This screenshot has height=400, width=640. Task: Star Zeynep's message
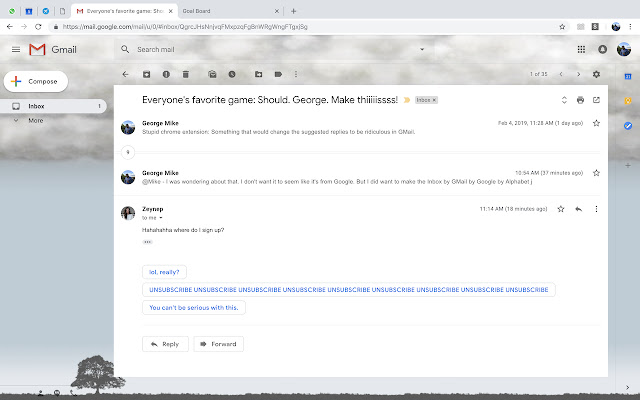561,209
